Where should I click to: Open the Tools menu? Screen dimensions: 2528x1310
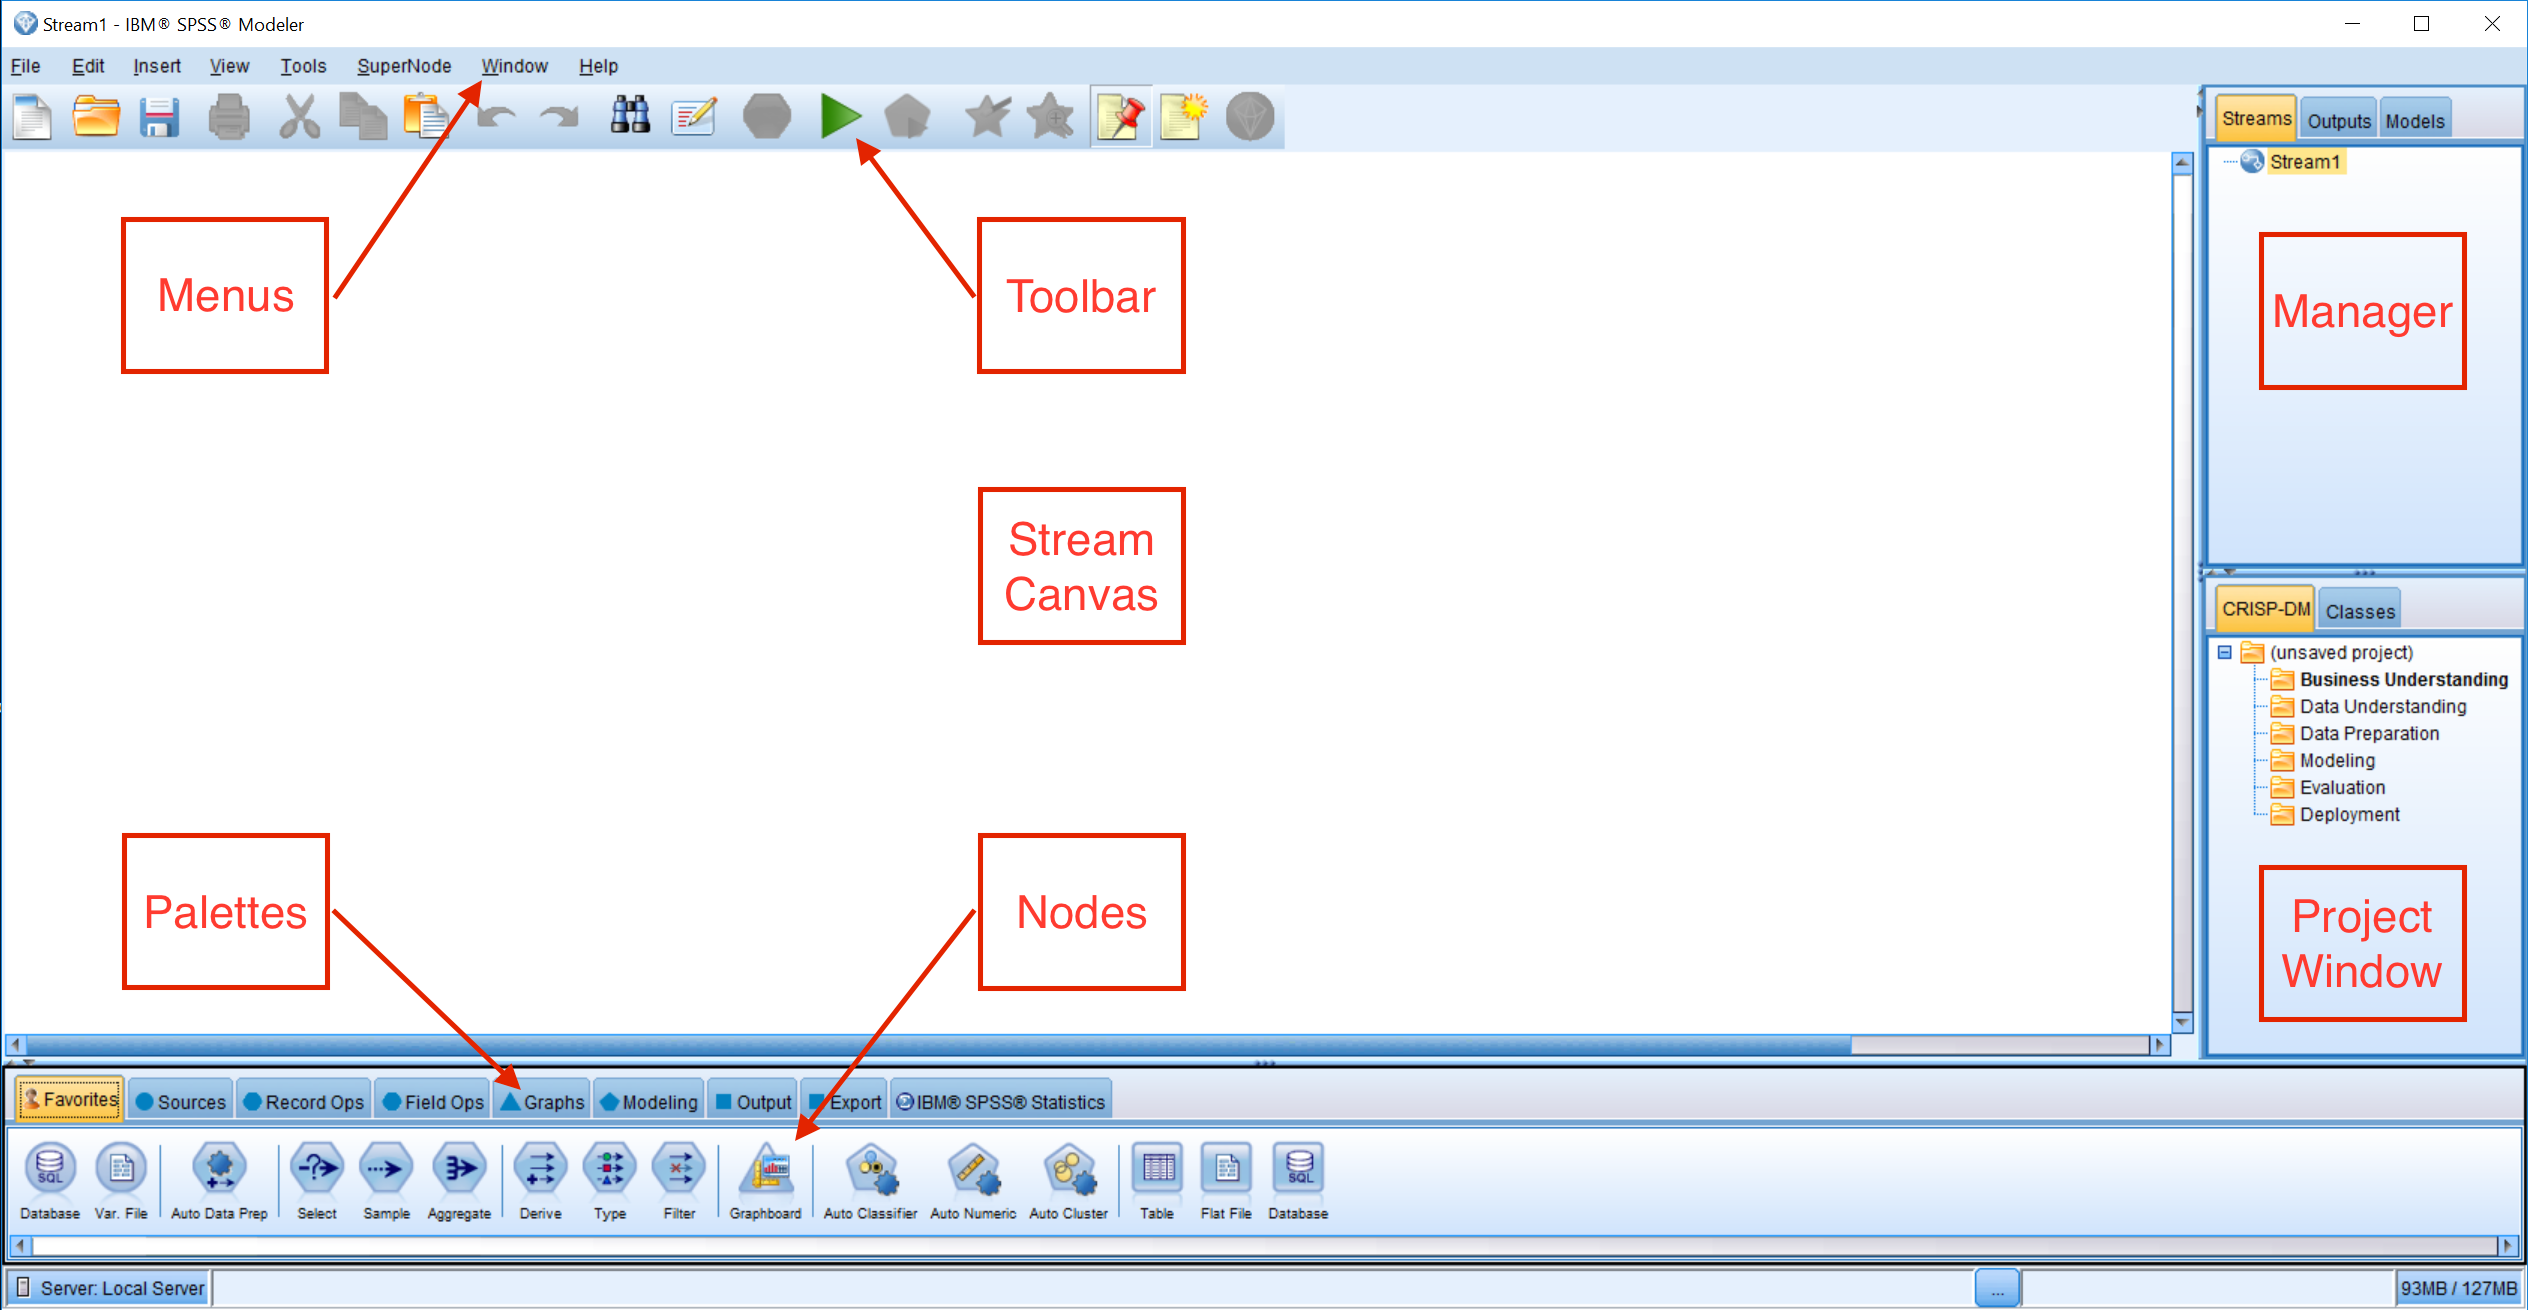[303, 66]
